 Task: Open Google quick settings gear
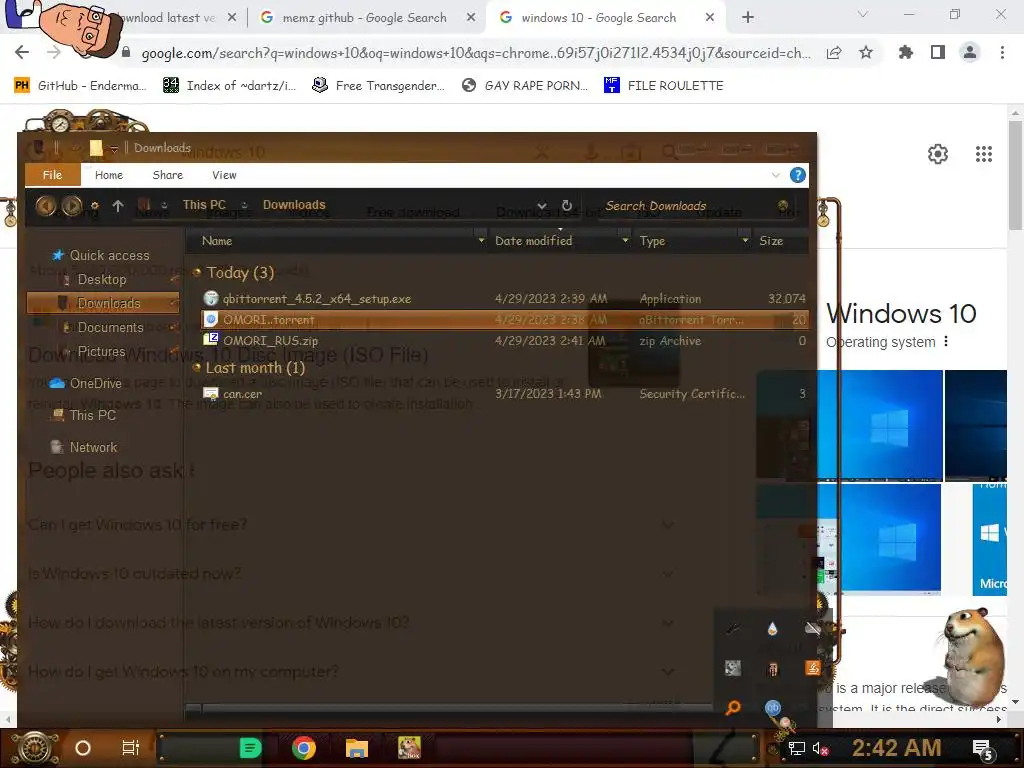938,154
